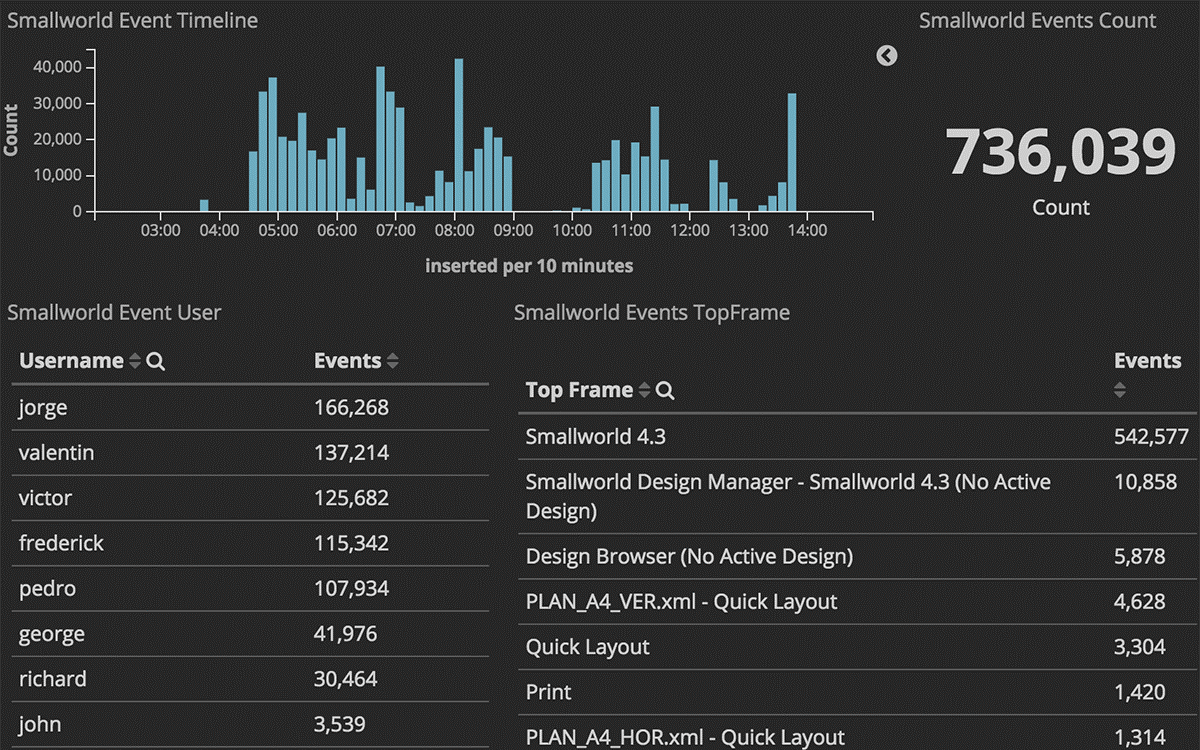
Task: Click the Top Frame column search magnifier icon
Action: click(665, 391)
